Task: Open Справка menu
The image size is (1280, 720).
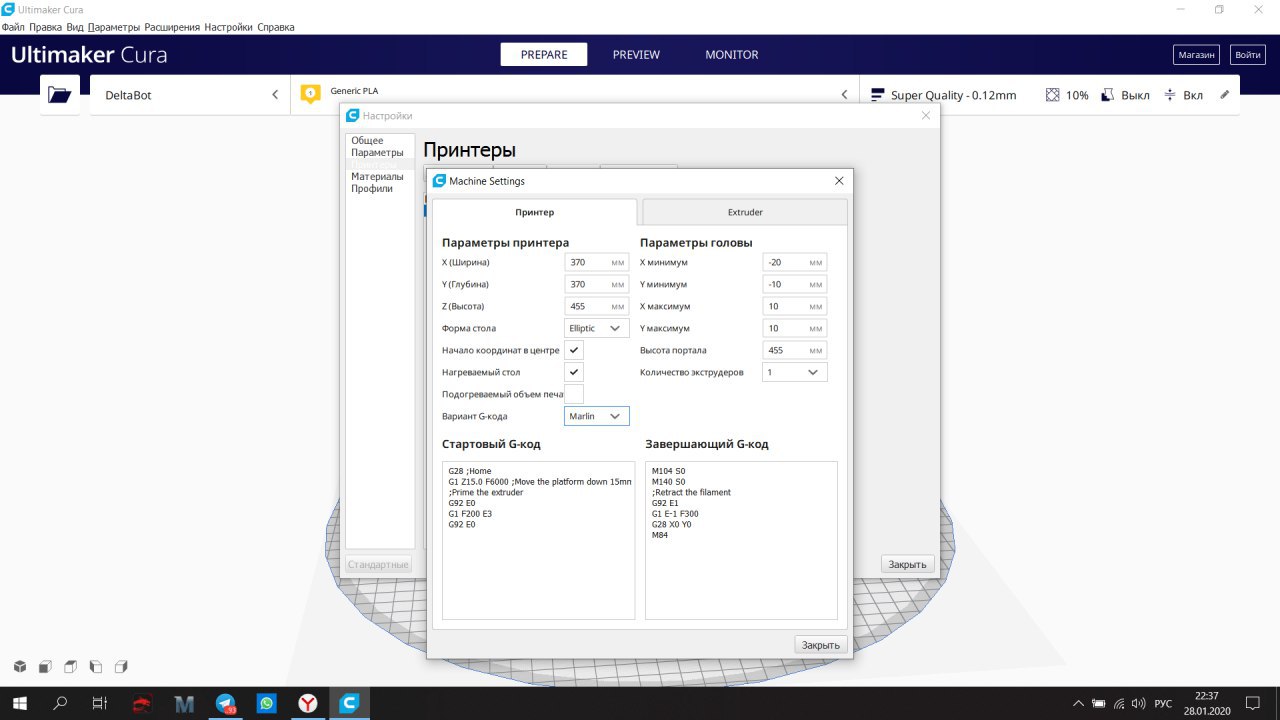Action: [x=276, y=27]
